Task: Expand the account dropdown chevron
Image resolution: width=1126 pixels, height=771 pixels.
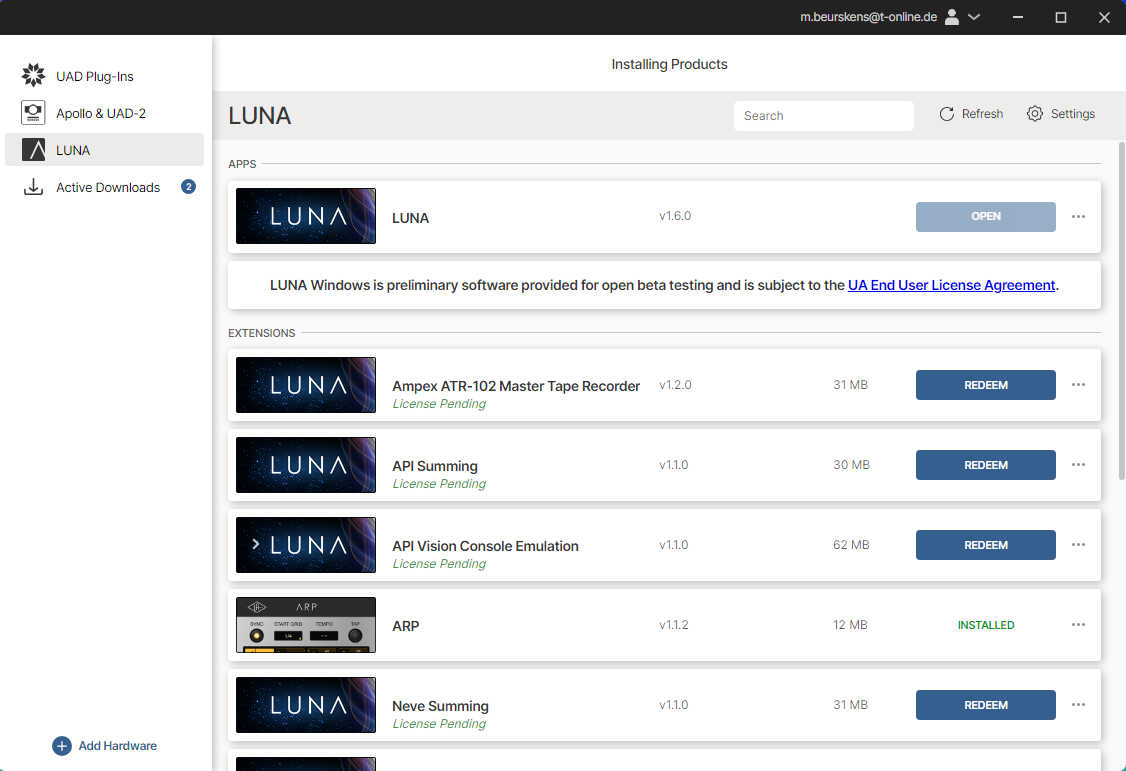Action: click(x=974, y=17)
